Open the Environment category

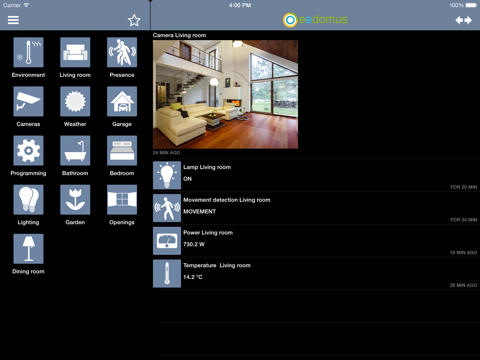tap(28, 52)
